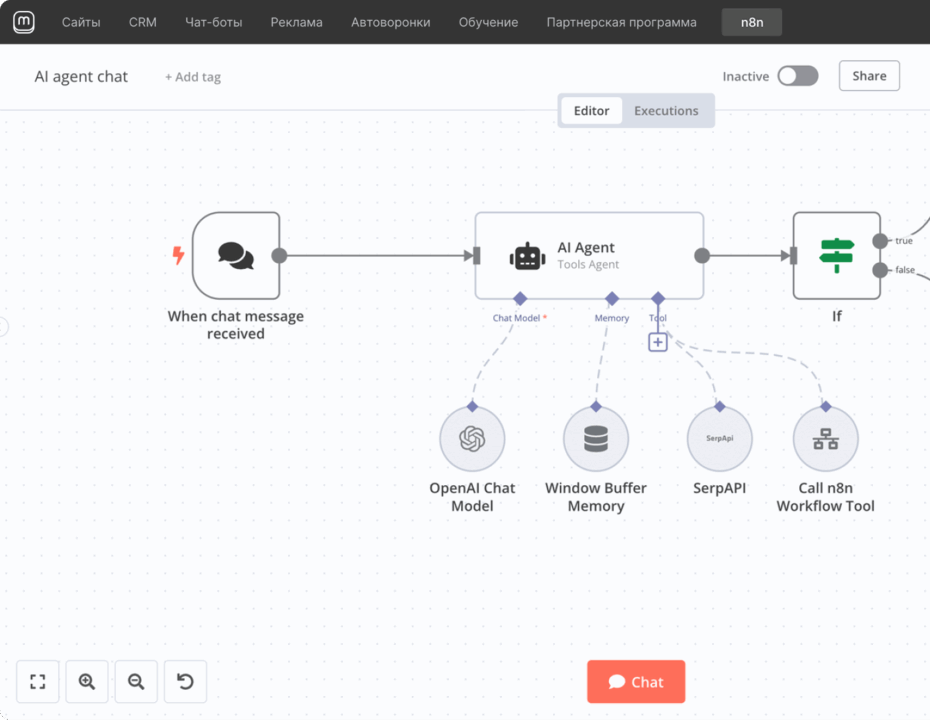Open the Call n8n Workflow Tool node
Viewport: 930px width, 720px height.
(x=825, y=439)
